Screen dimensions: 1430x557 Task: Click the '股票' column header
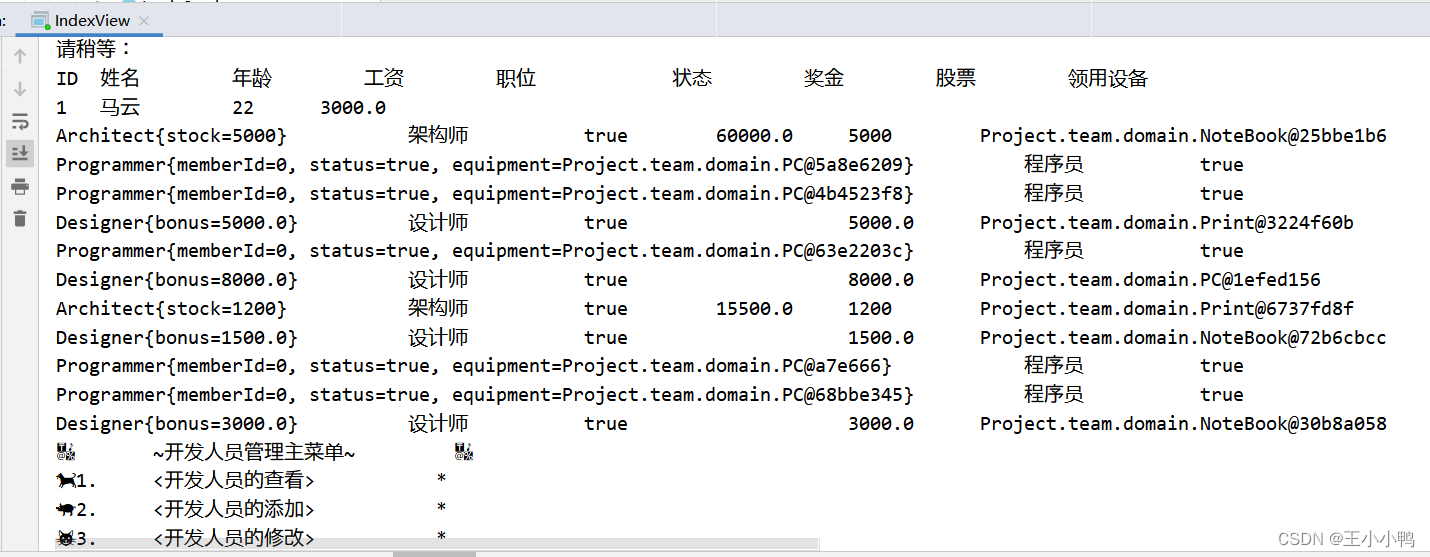(956, 78)
